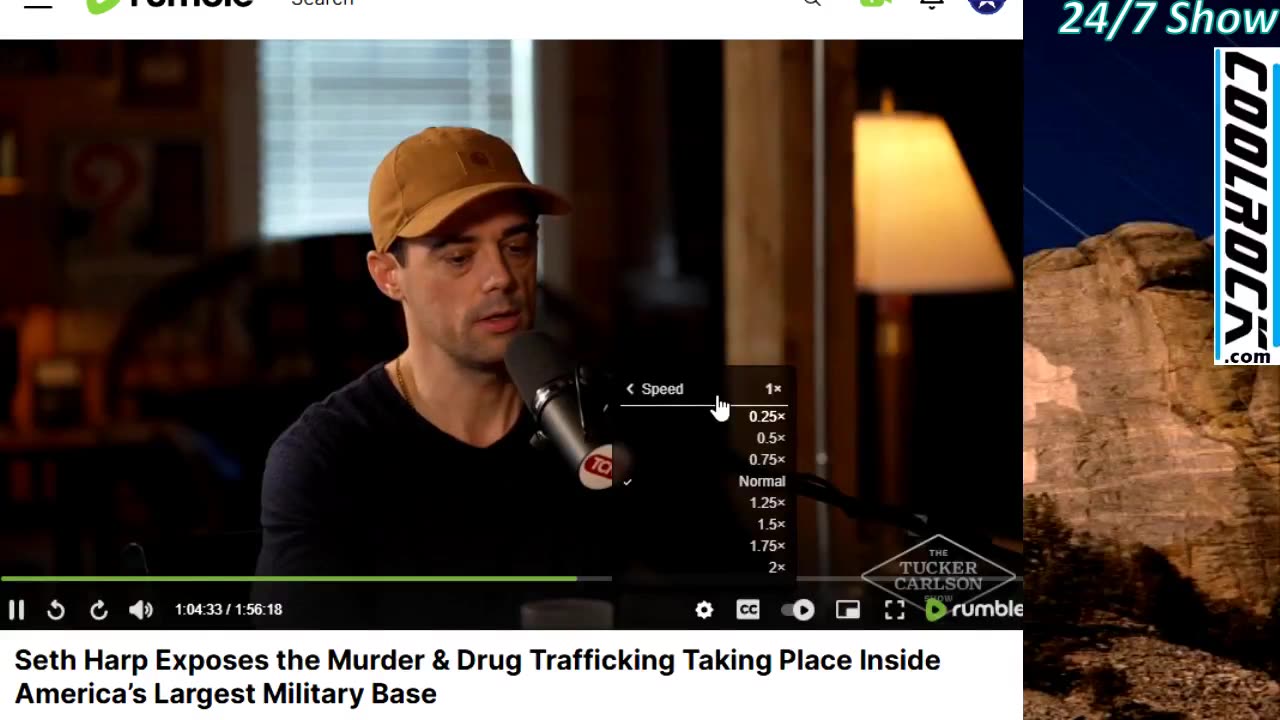Open the hamburger menu at top left

coord(38,4)
